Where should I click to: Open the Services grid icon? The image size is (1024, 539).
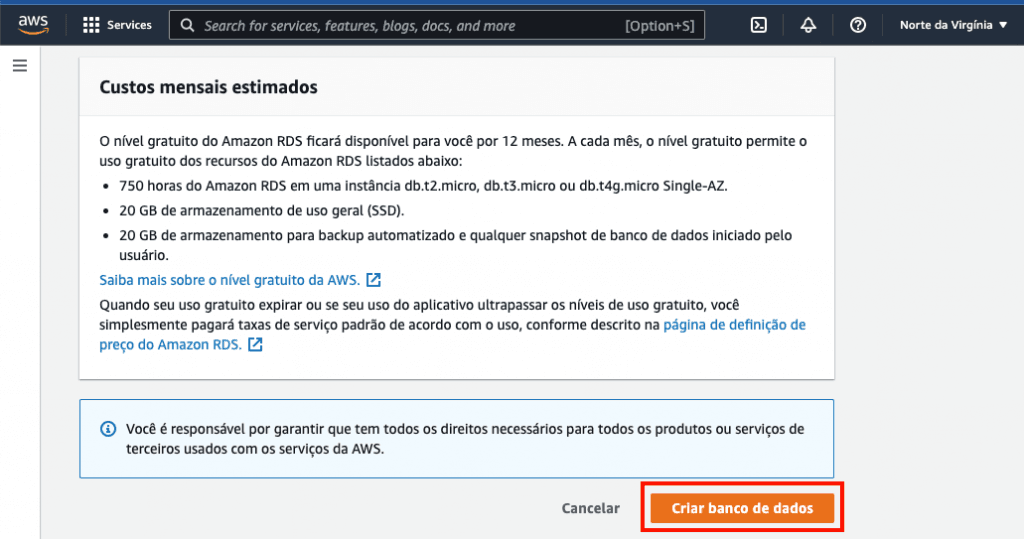pyautogui.click(x=91, y=25)
